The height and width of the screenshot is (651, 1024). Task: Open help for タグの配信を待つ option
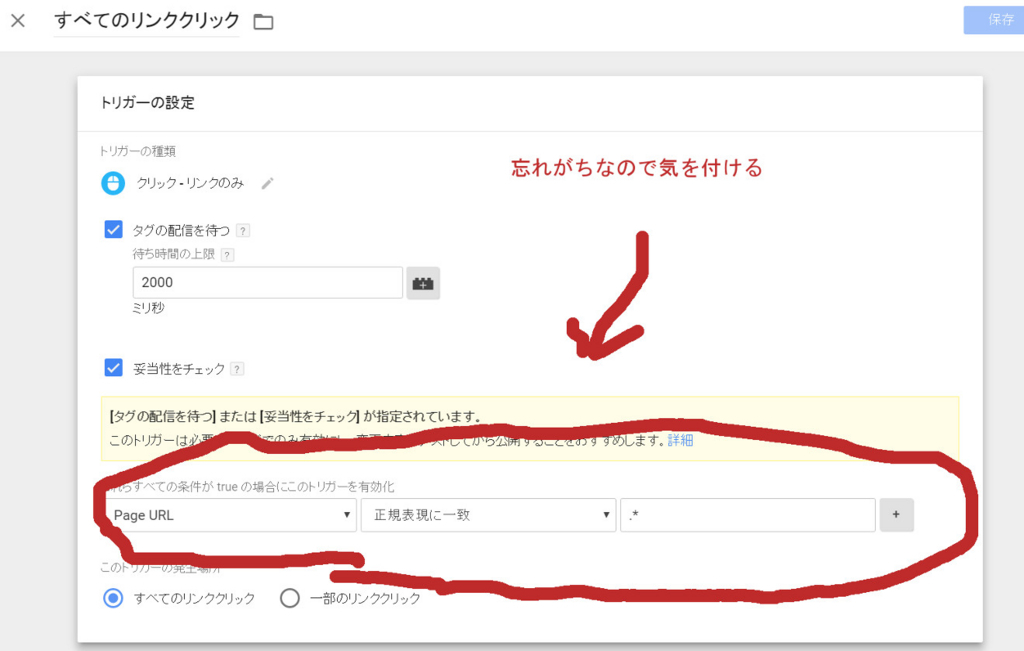243,229
